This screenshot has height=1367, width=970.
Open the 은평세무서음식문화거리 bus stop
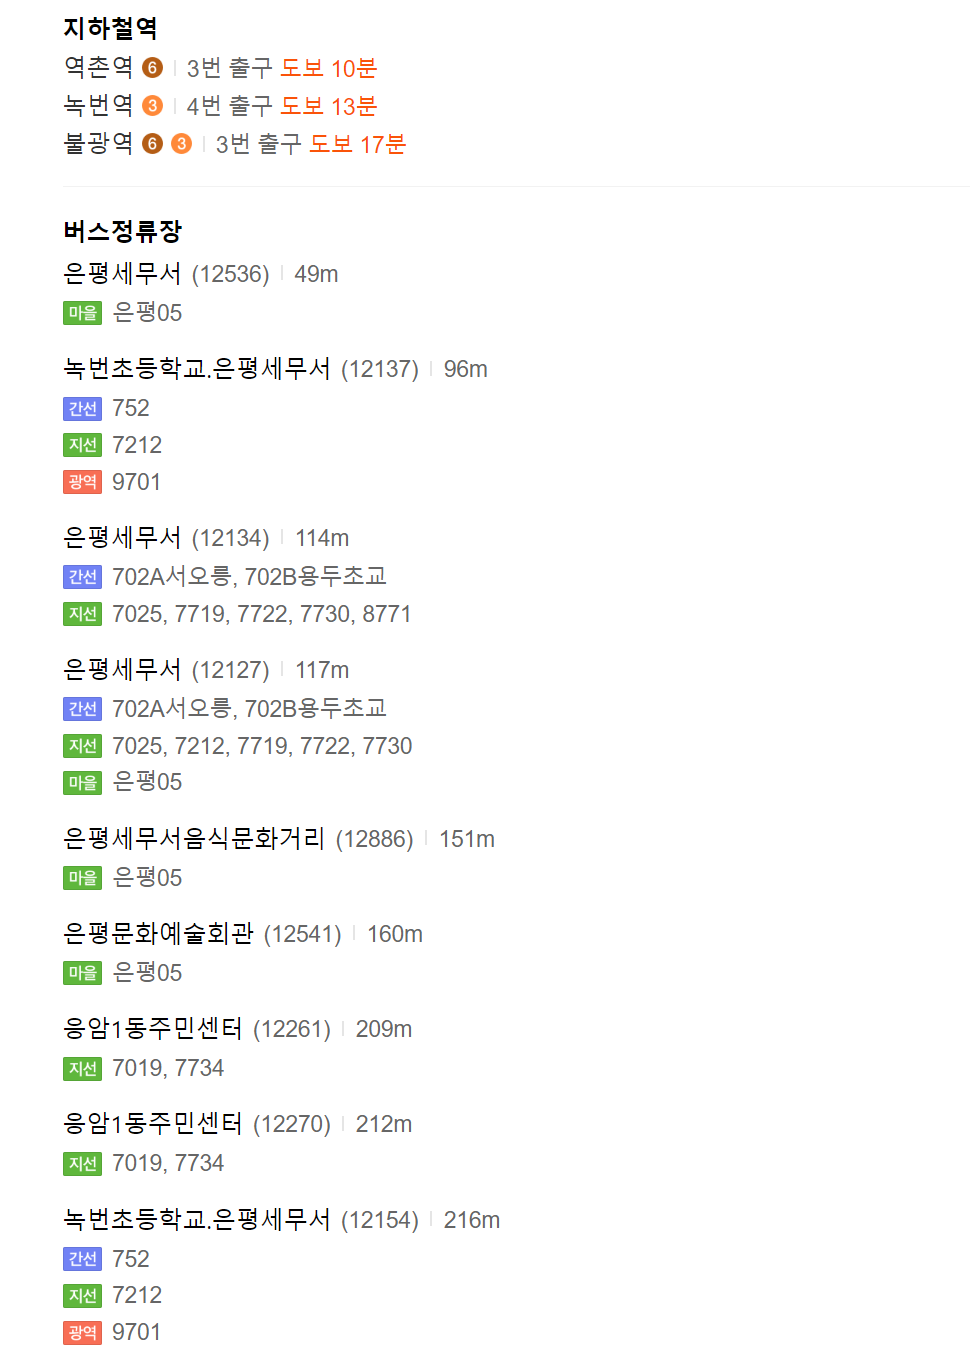(x=194, y=839)
